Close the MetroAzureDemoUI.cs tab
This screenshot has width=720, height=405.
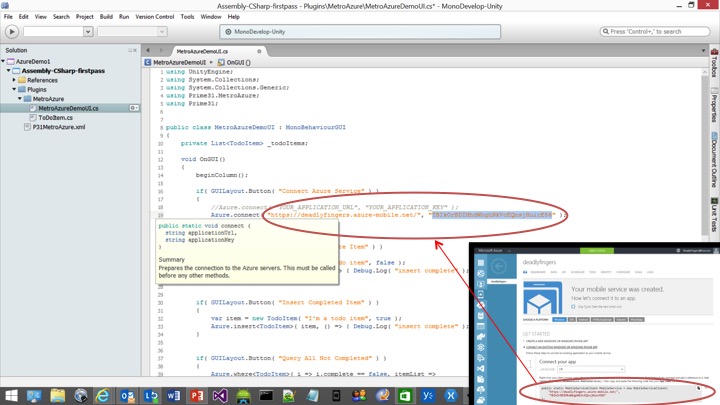pyautogui.click(x=259, y=51)
